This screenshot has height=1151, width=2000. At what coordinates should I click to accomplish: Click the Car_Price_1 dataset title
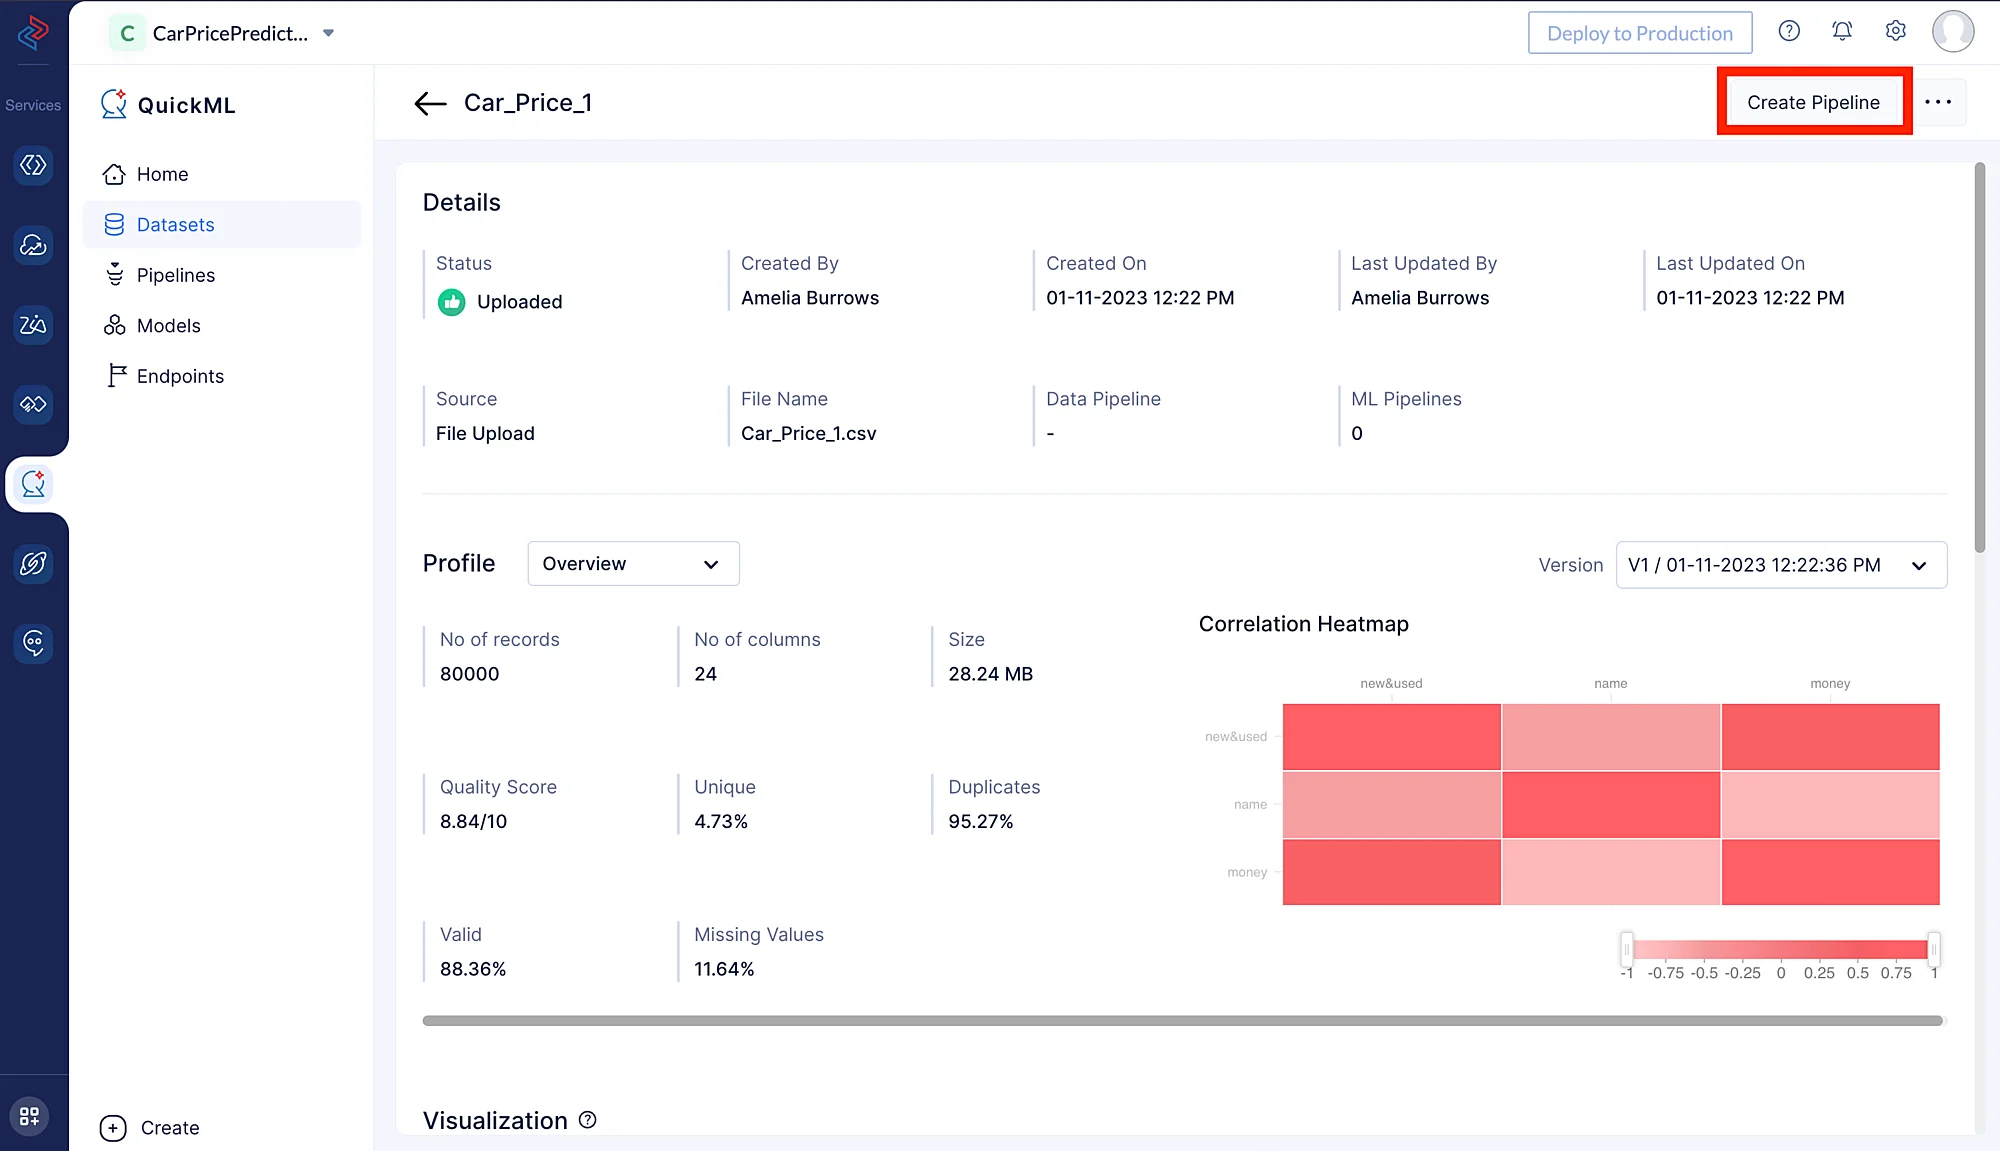(528, 103)
